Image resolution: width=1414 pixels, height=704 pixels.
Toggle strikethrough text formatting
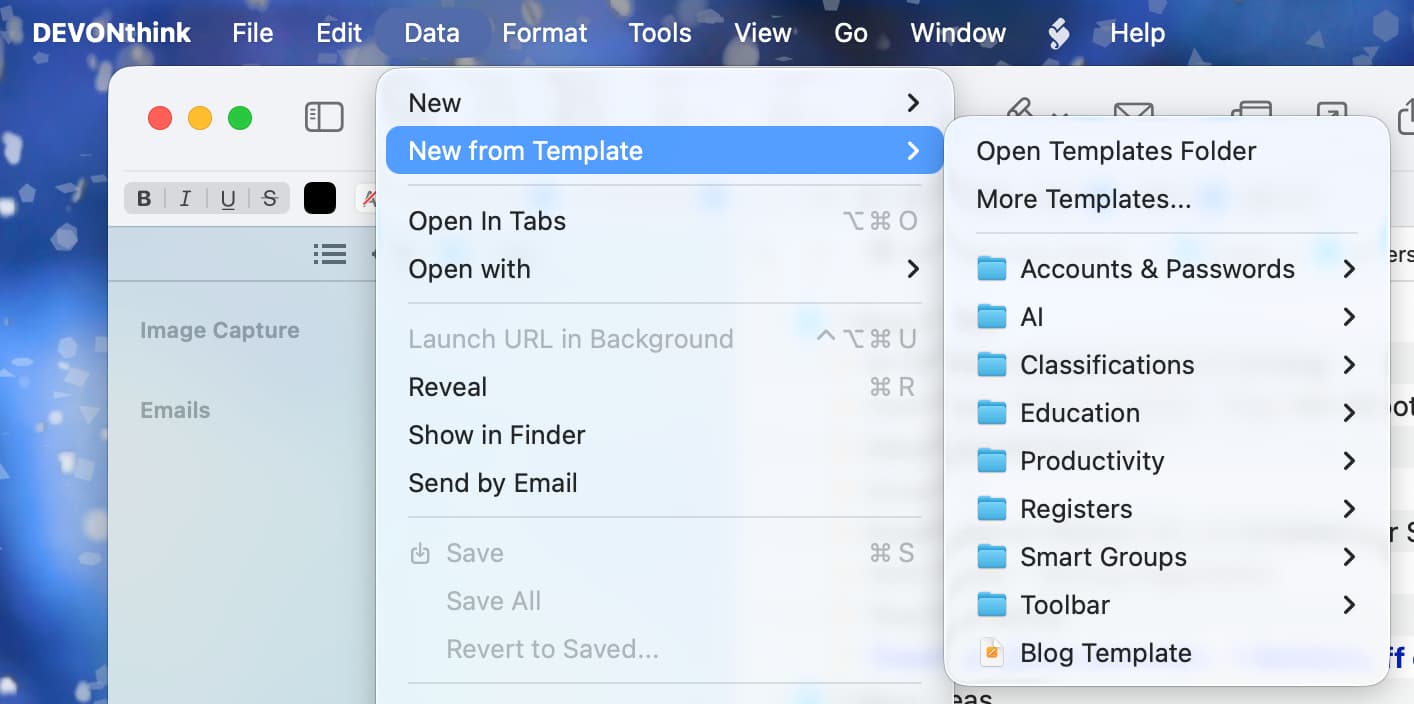pos(269,198)
